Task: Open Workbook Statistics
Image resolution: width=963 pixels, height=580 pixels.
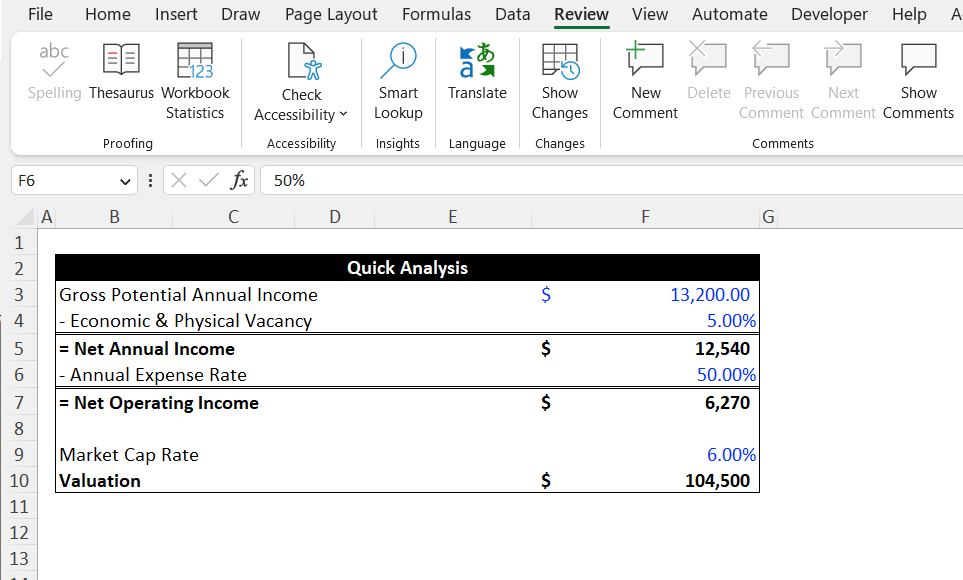Action: (195, 81)
